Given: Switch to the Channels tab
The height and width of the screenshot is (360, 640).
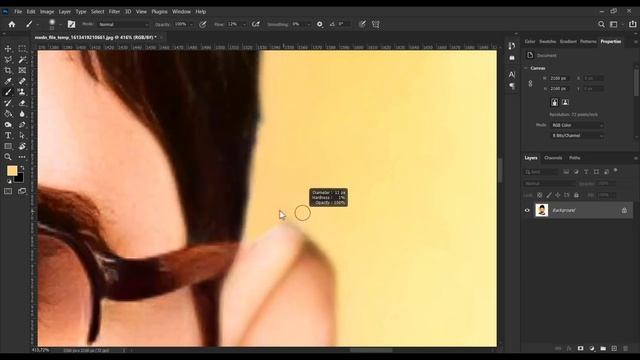Looking at the screenshot, I should (x=553, y=158).
